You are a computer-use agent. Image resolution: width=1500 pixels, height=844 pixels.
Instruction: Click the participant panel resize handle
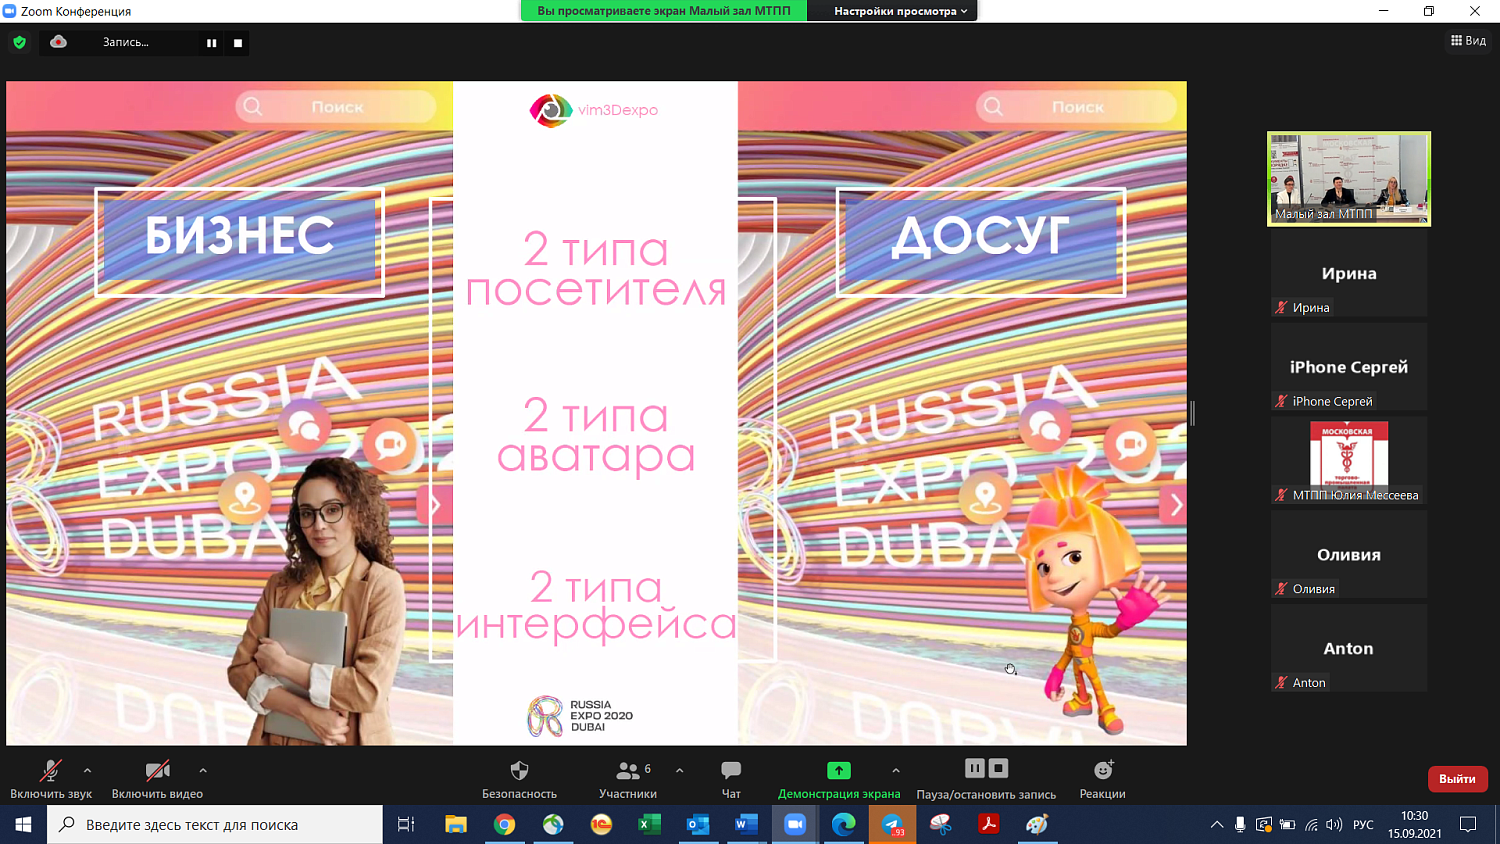[x=1192, y=413]
